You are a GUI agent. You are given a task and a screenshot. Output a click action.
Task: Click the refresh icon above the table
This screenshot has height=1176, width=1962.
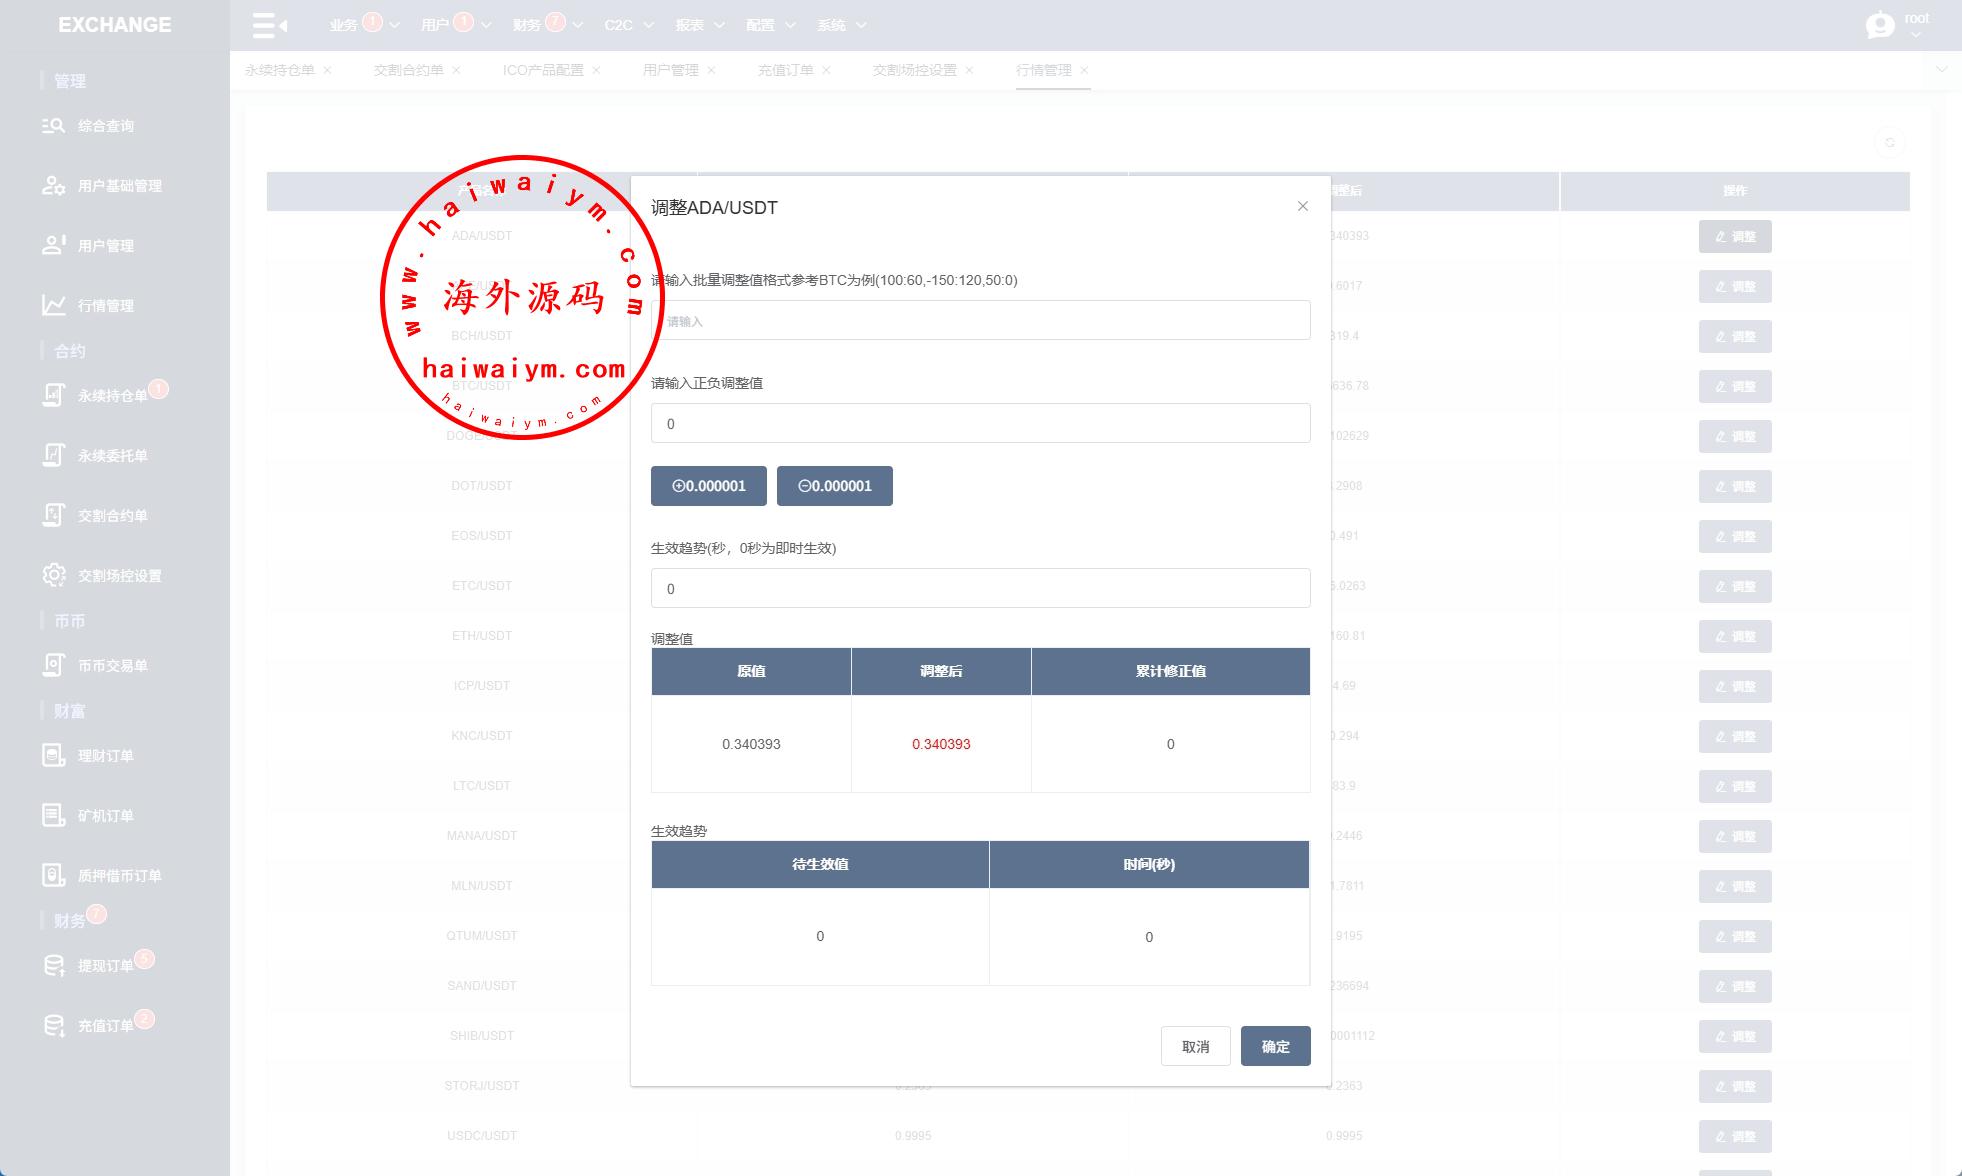[1889, 143]
